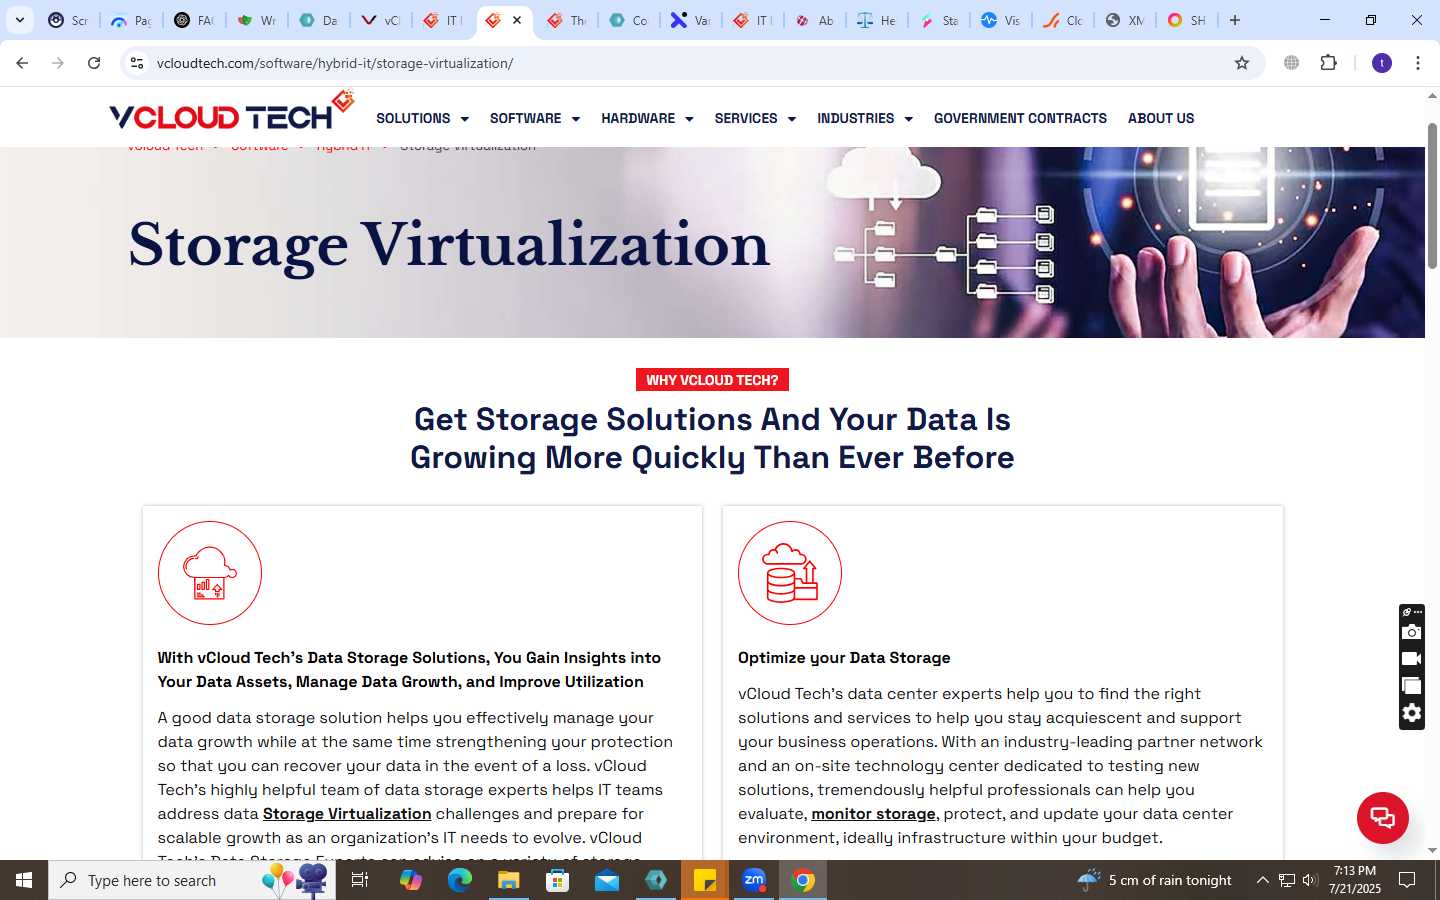Open a new browser tab
The height and width of the screenshot is (900, 1440).
point(1235,20)
